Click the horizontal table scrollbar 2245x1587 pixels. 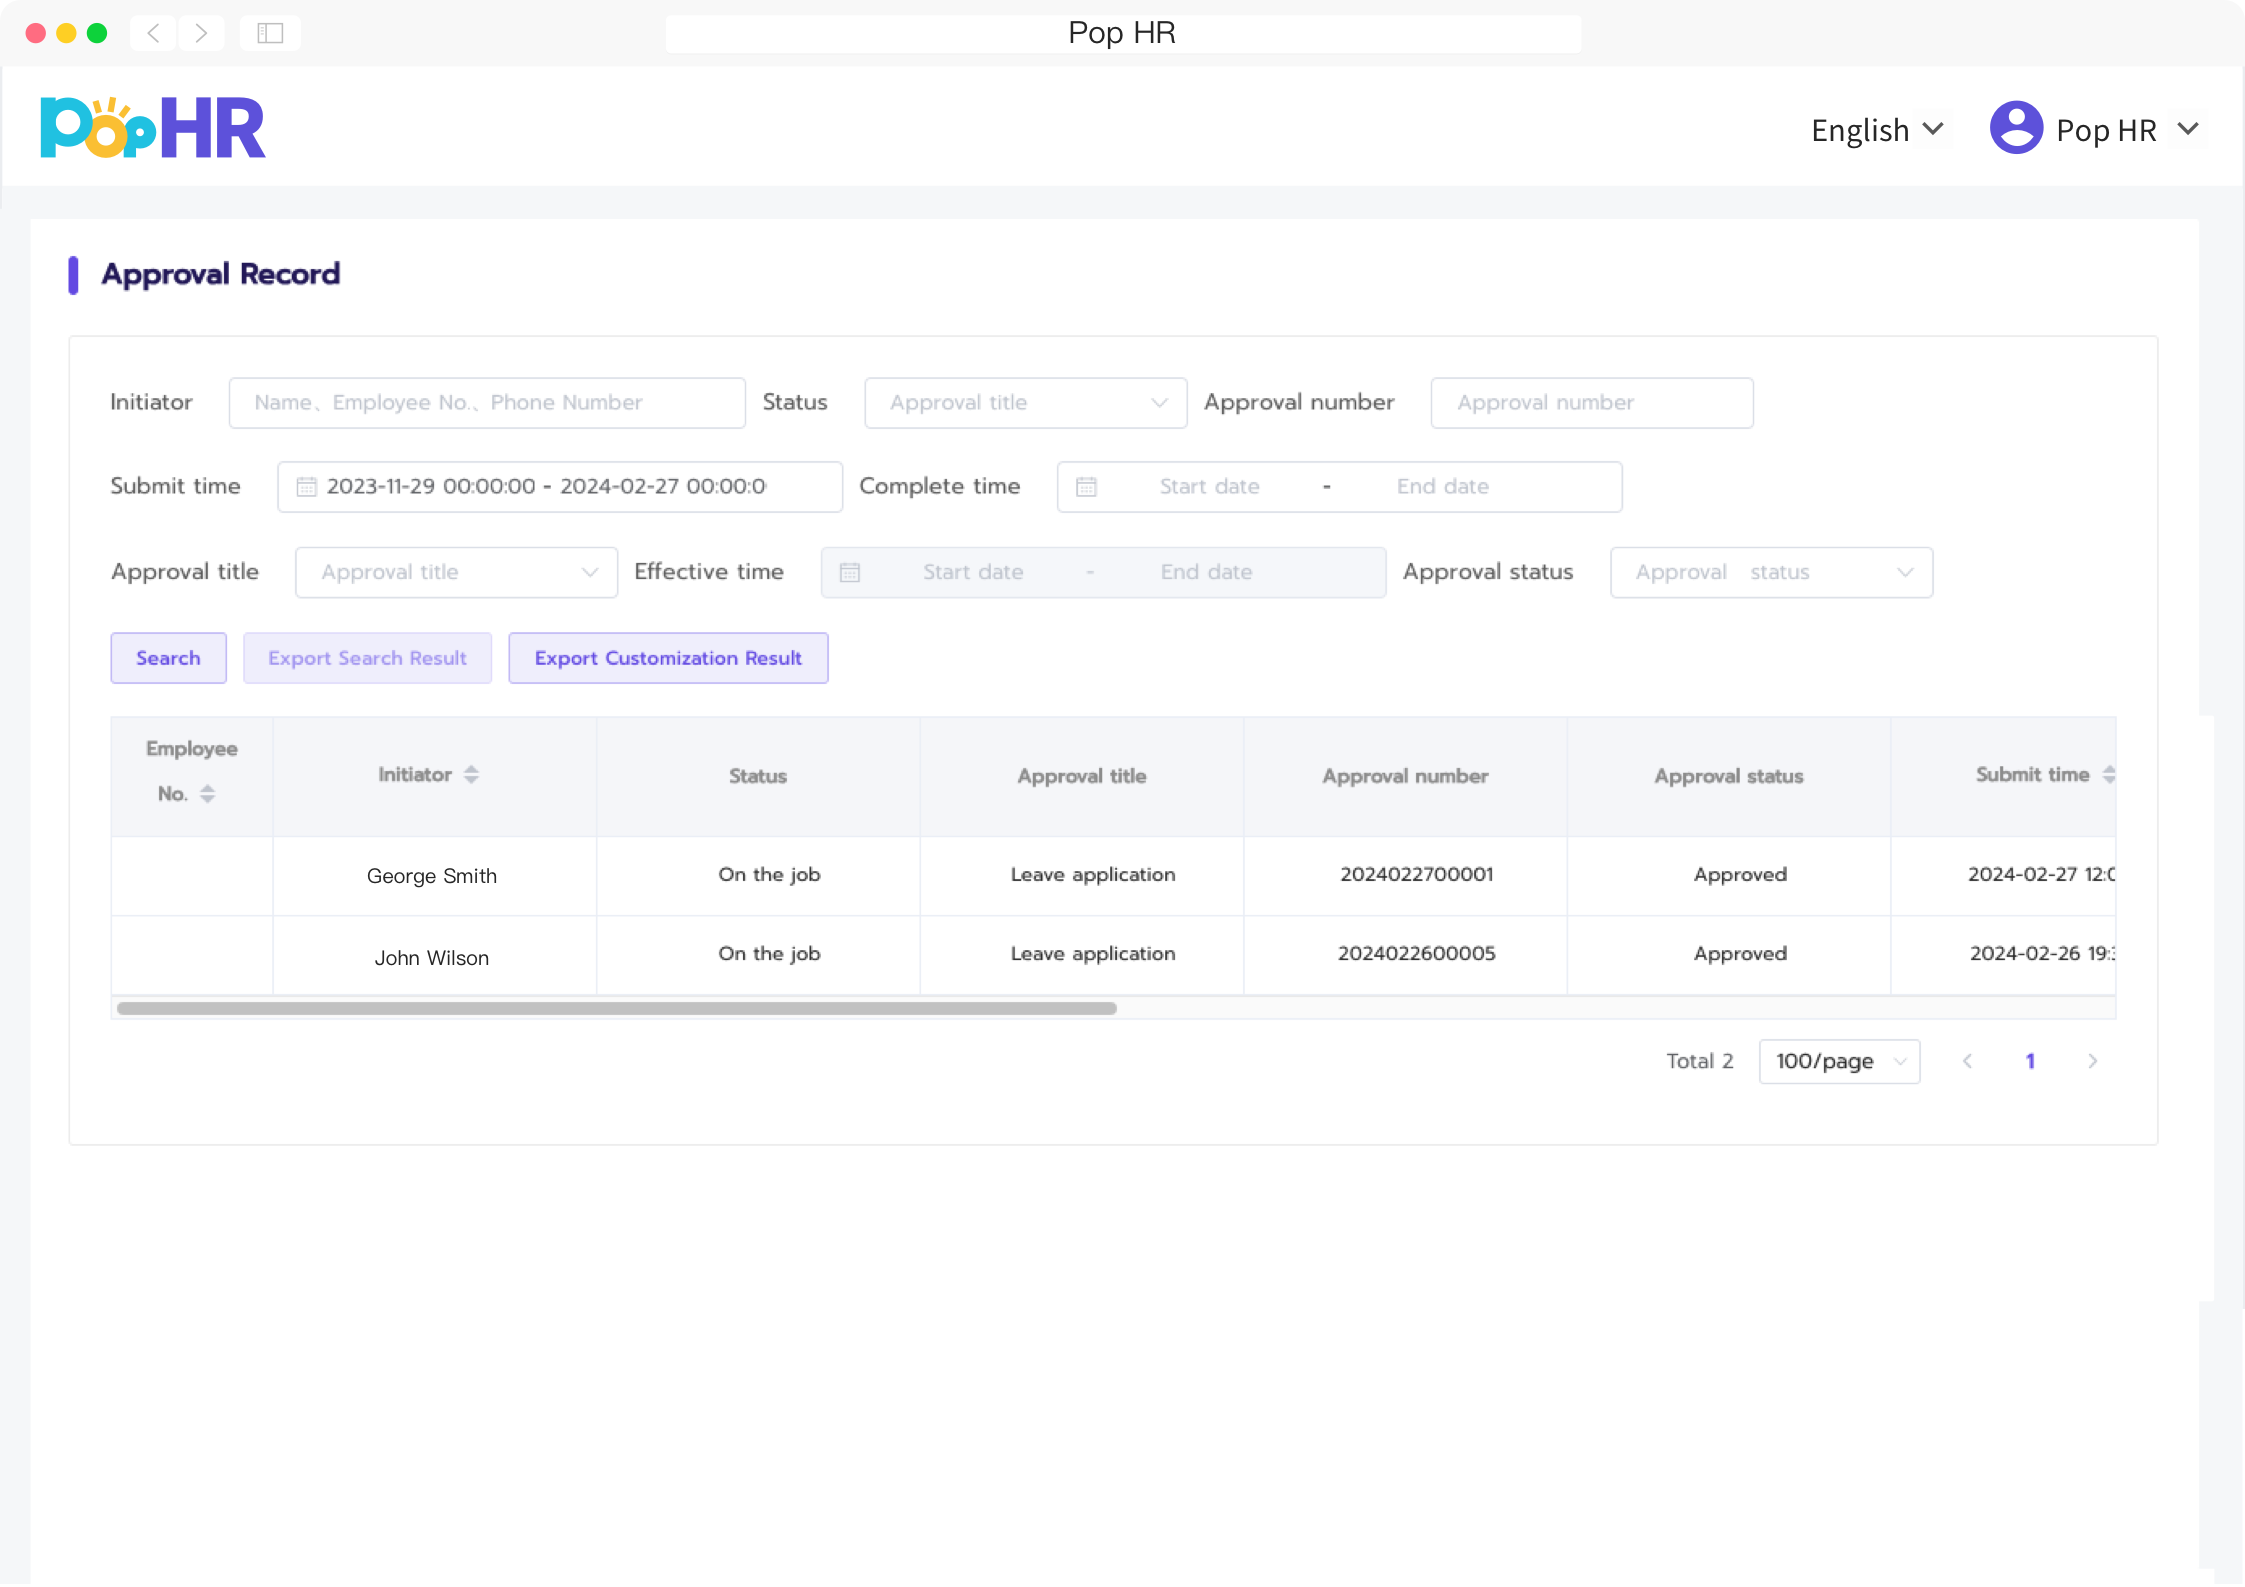tap(616, 1008)
